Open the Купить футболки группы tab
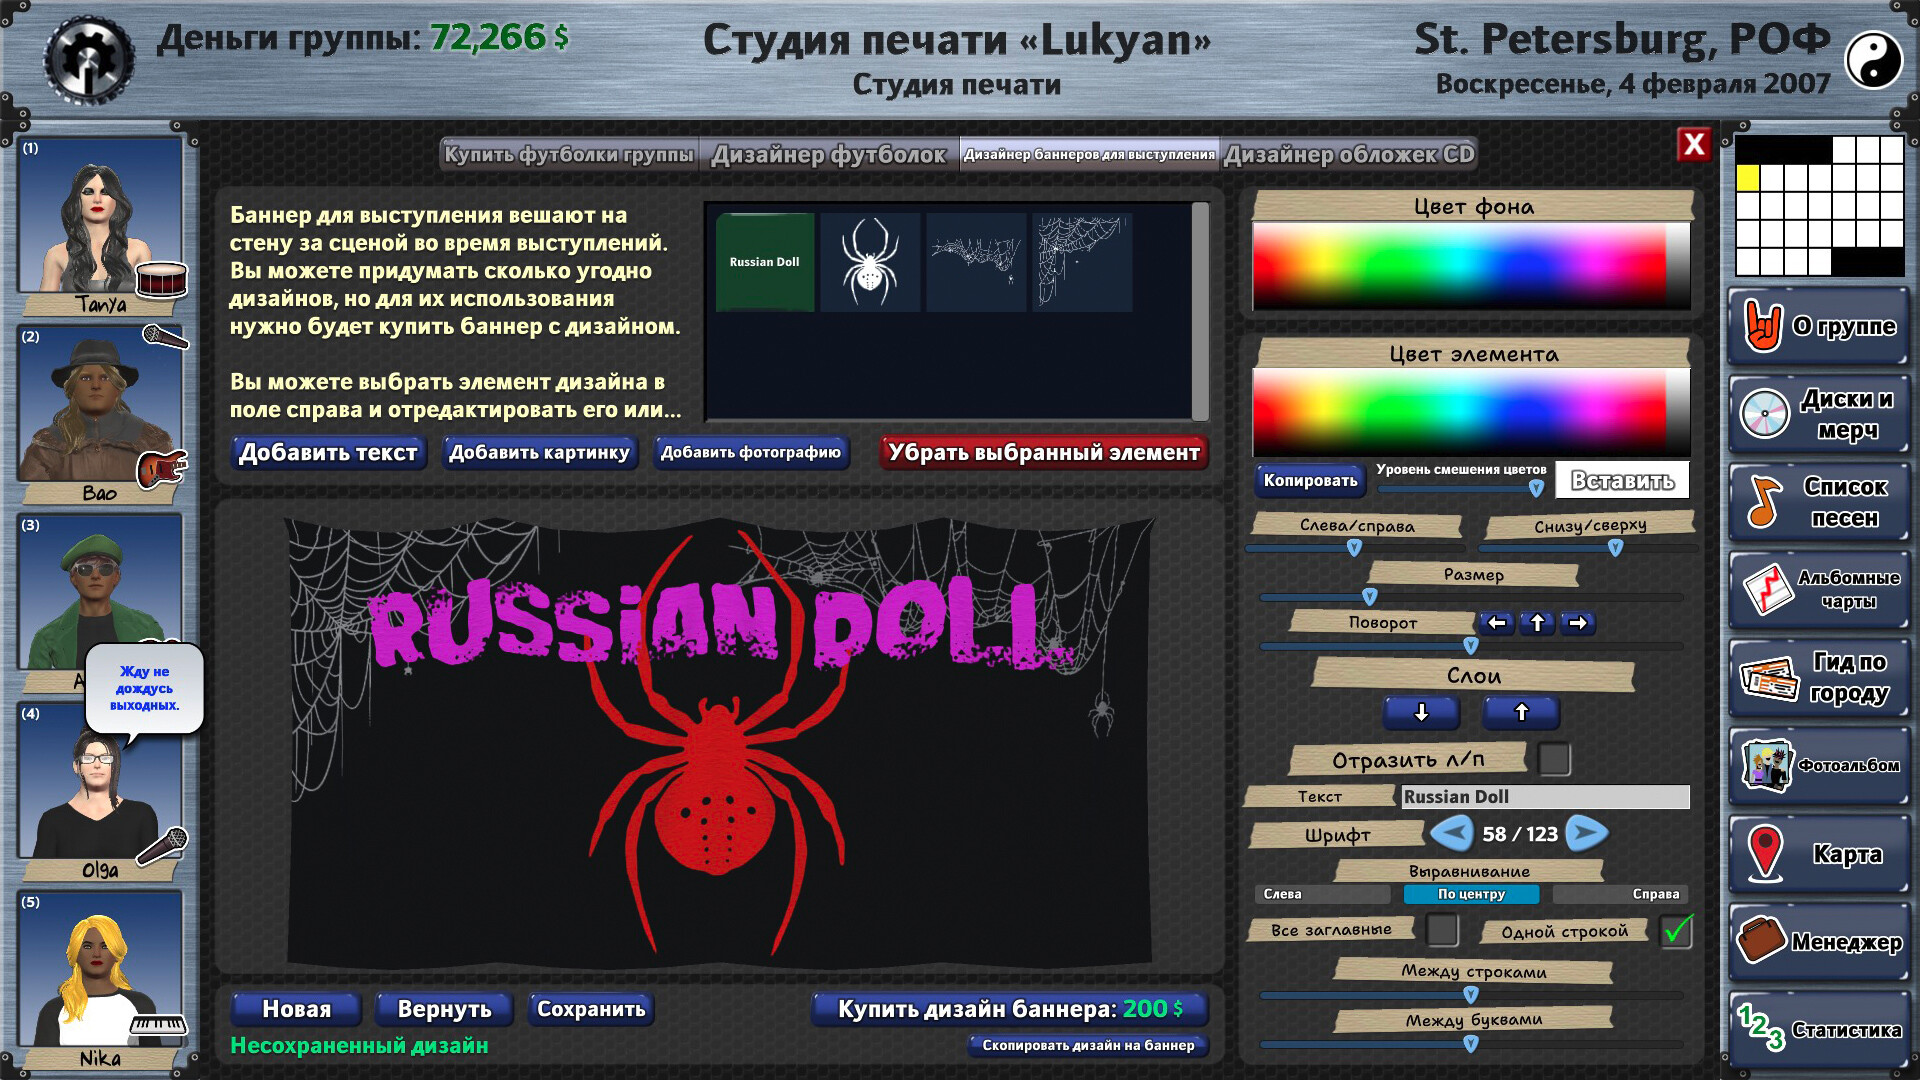Screen dimensions: 1920x1080 click(570, 155)
